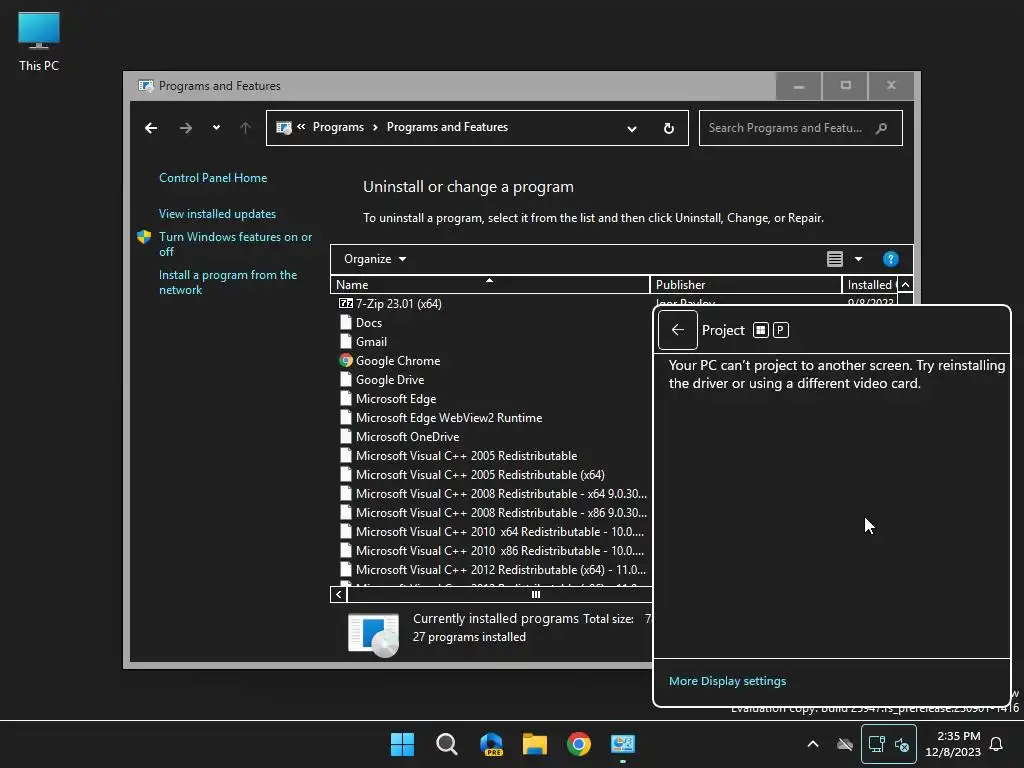Expand the address bar history dropdown

632,129
